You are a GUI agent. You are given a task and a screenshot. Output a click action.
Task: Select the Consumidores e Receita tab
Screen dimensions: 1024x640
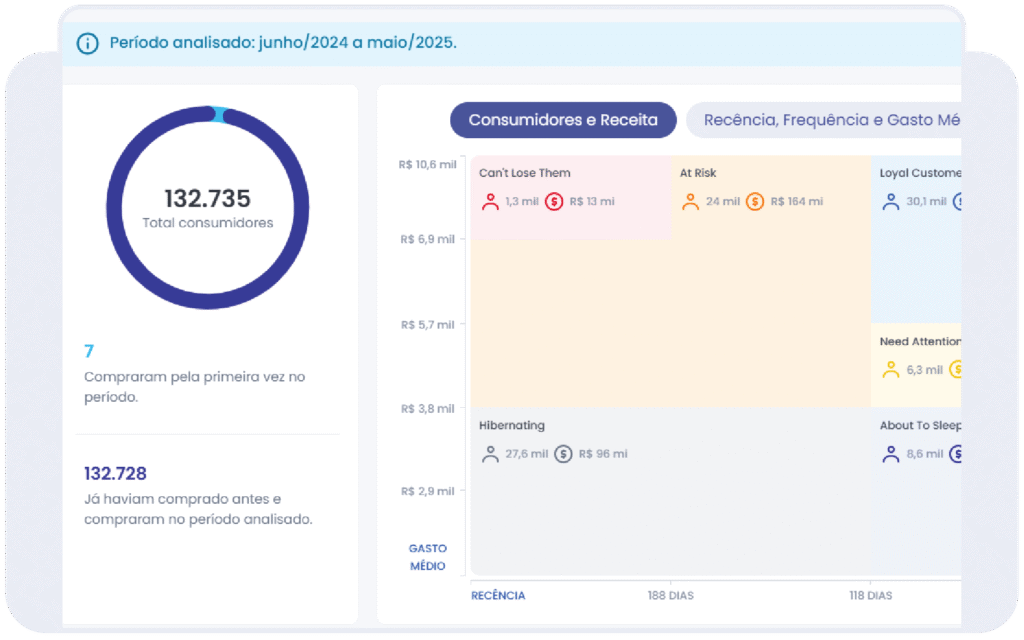[563, 120]
